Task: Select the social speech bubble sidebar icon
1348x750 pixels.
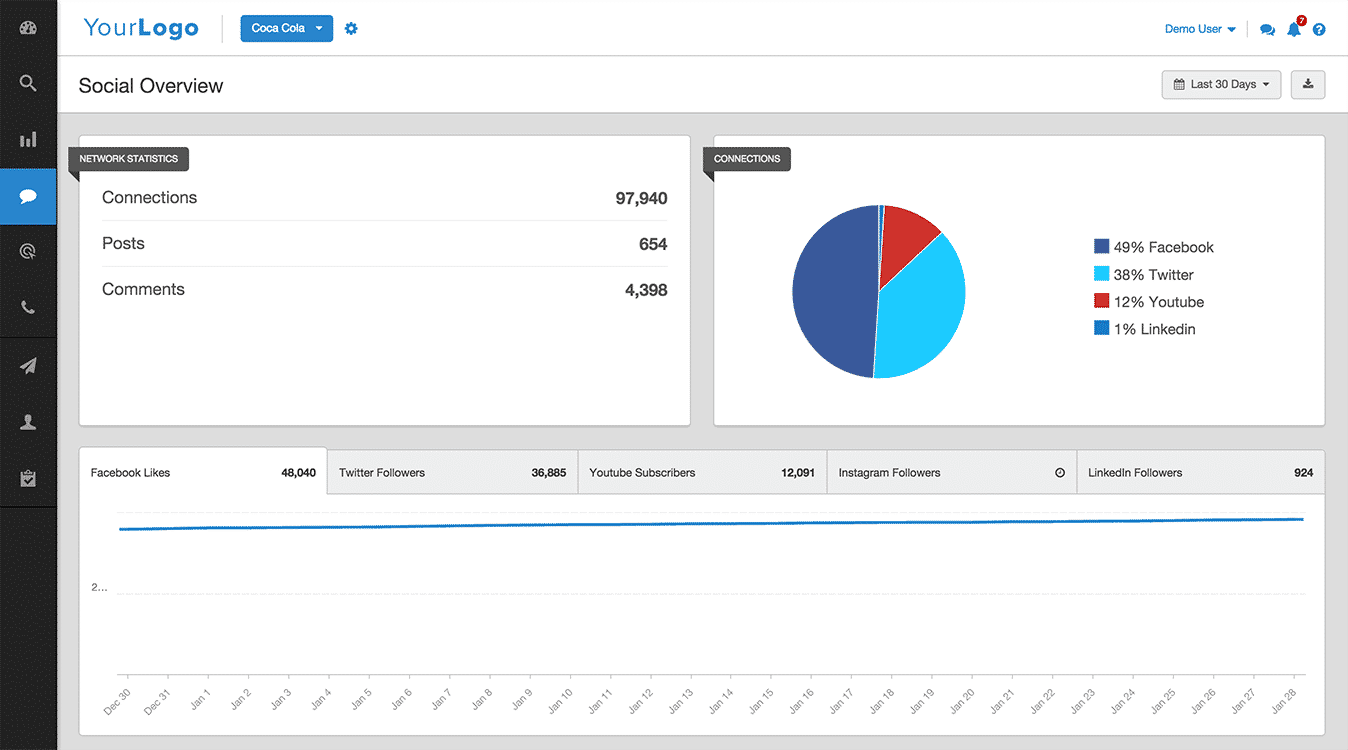Action: (x=28, y=196)
